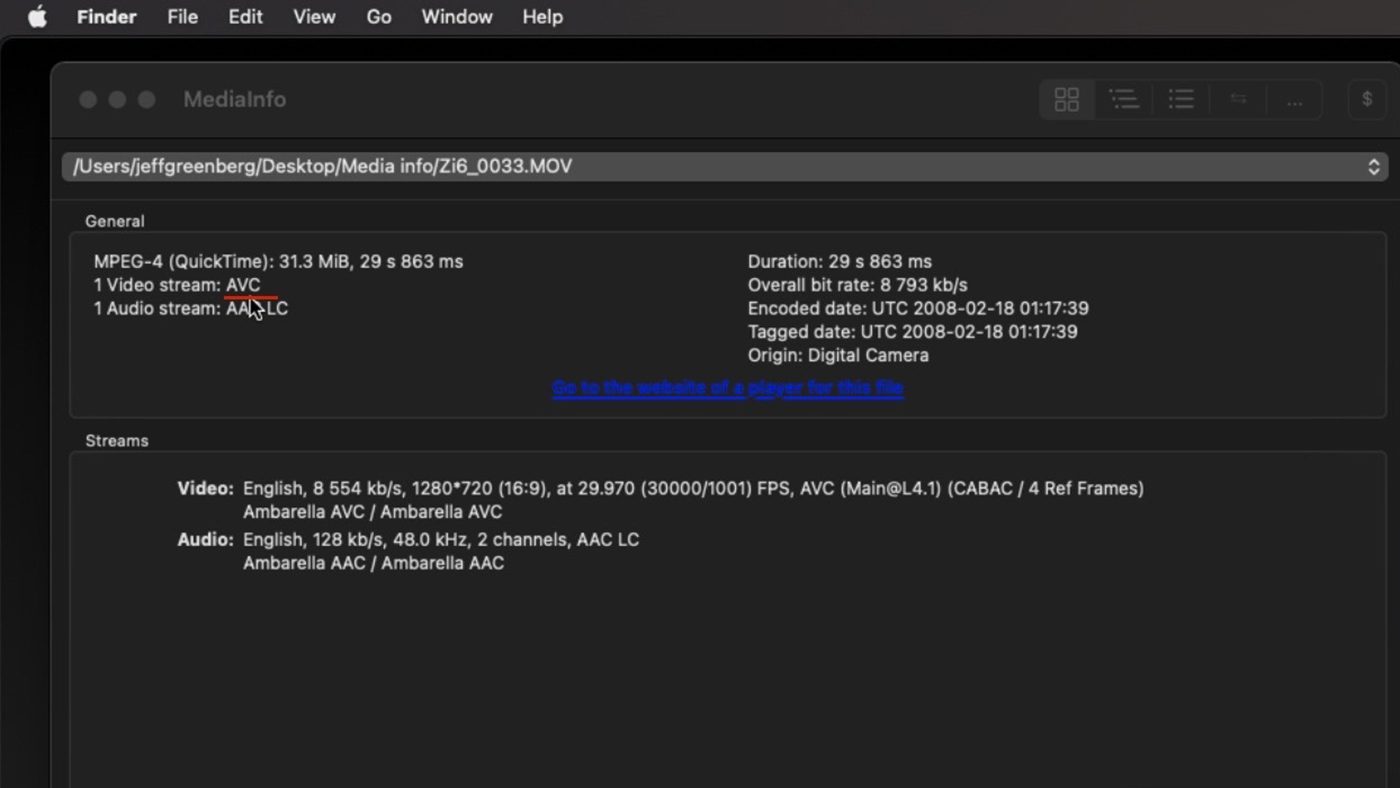The height and width of the screenshot is (788, 1400).
Task: Select the indented tree view icon
Action: point(1124,99)
